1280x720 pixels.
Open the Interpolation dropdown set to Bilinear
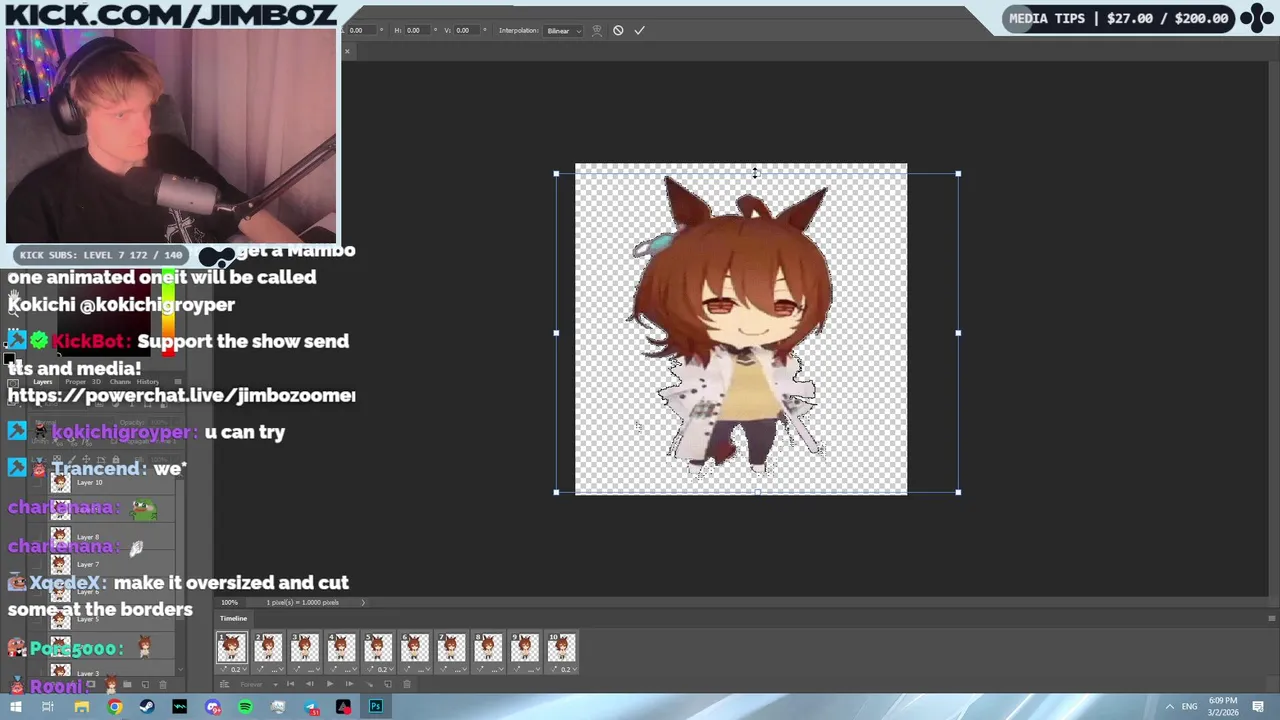pos(563,30)
